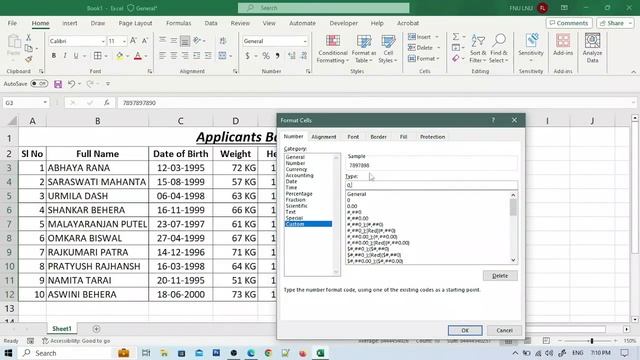Click the Help question mark in dialog

point(493,120)
